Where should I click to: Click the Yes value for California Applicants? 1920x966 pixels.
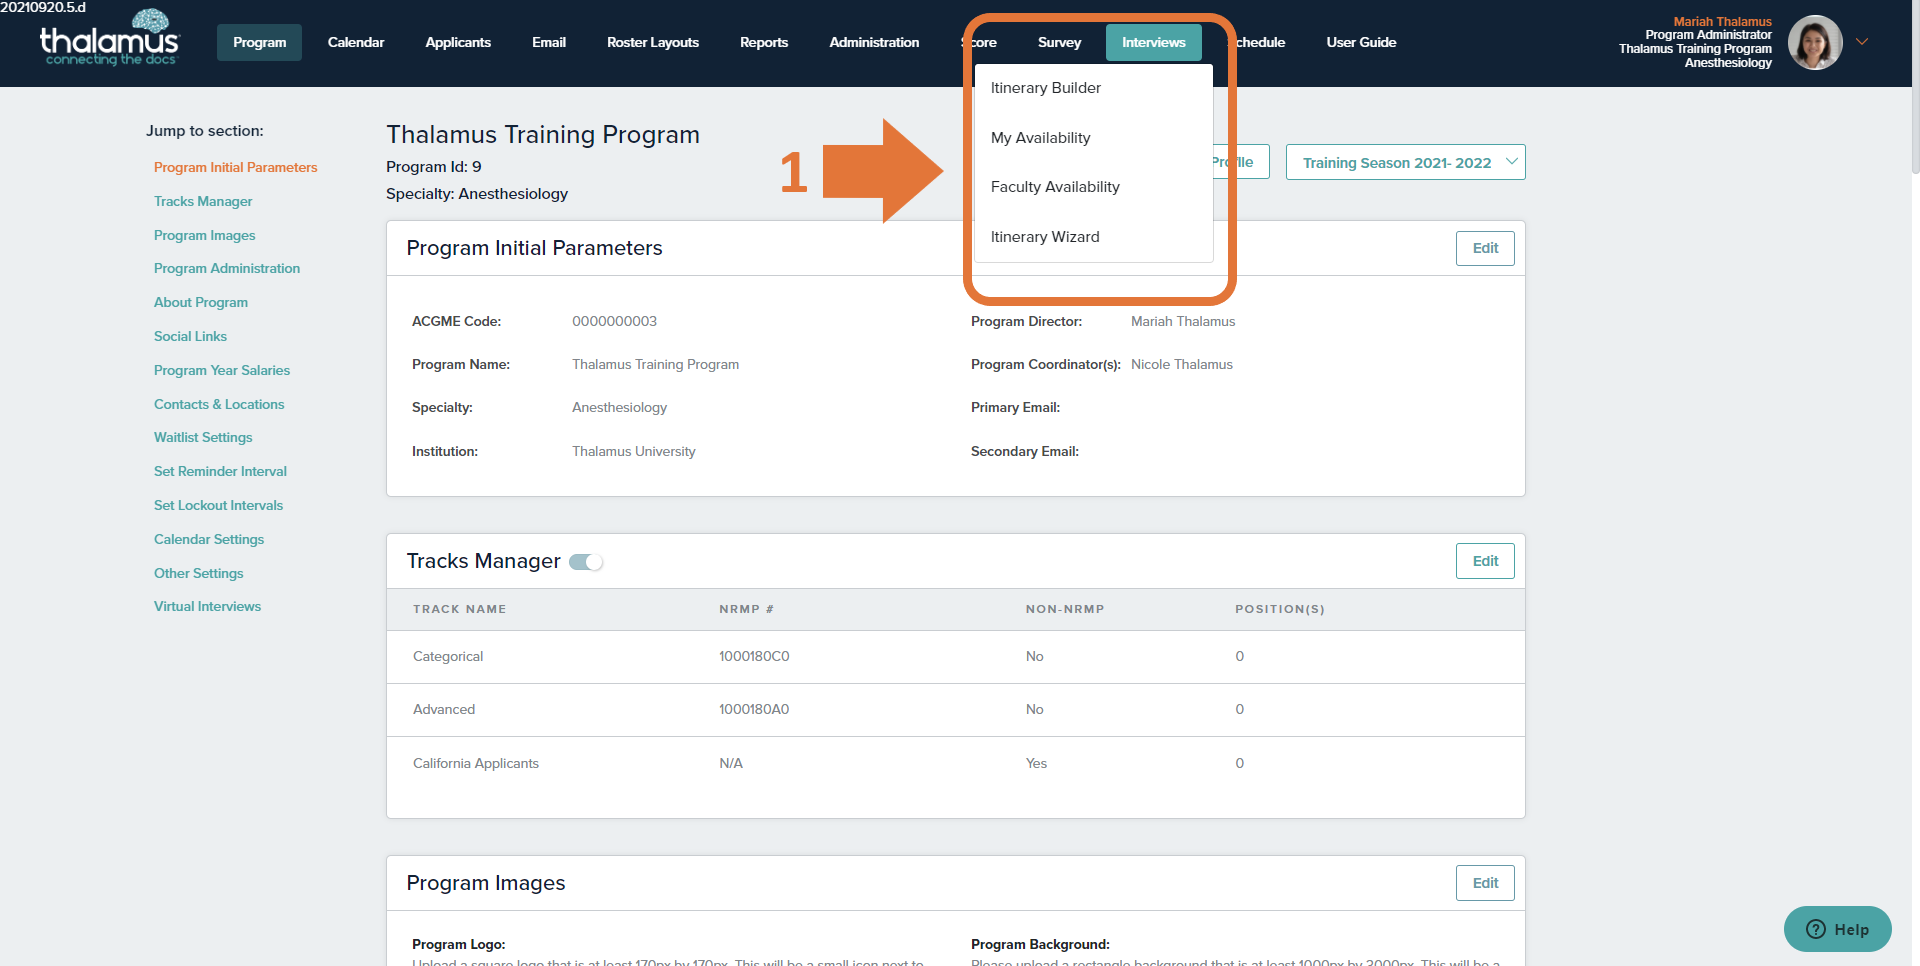(1036, 764)
